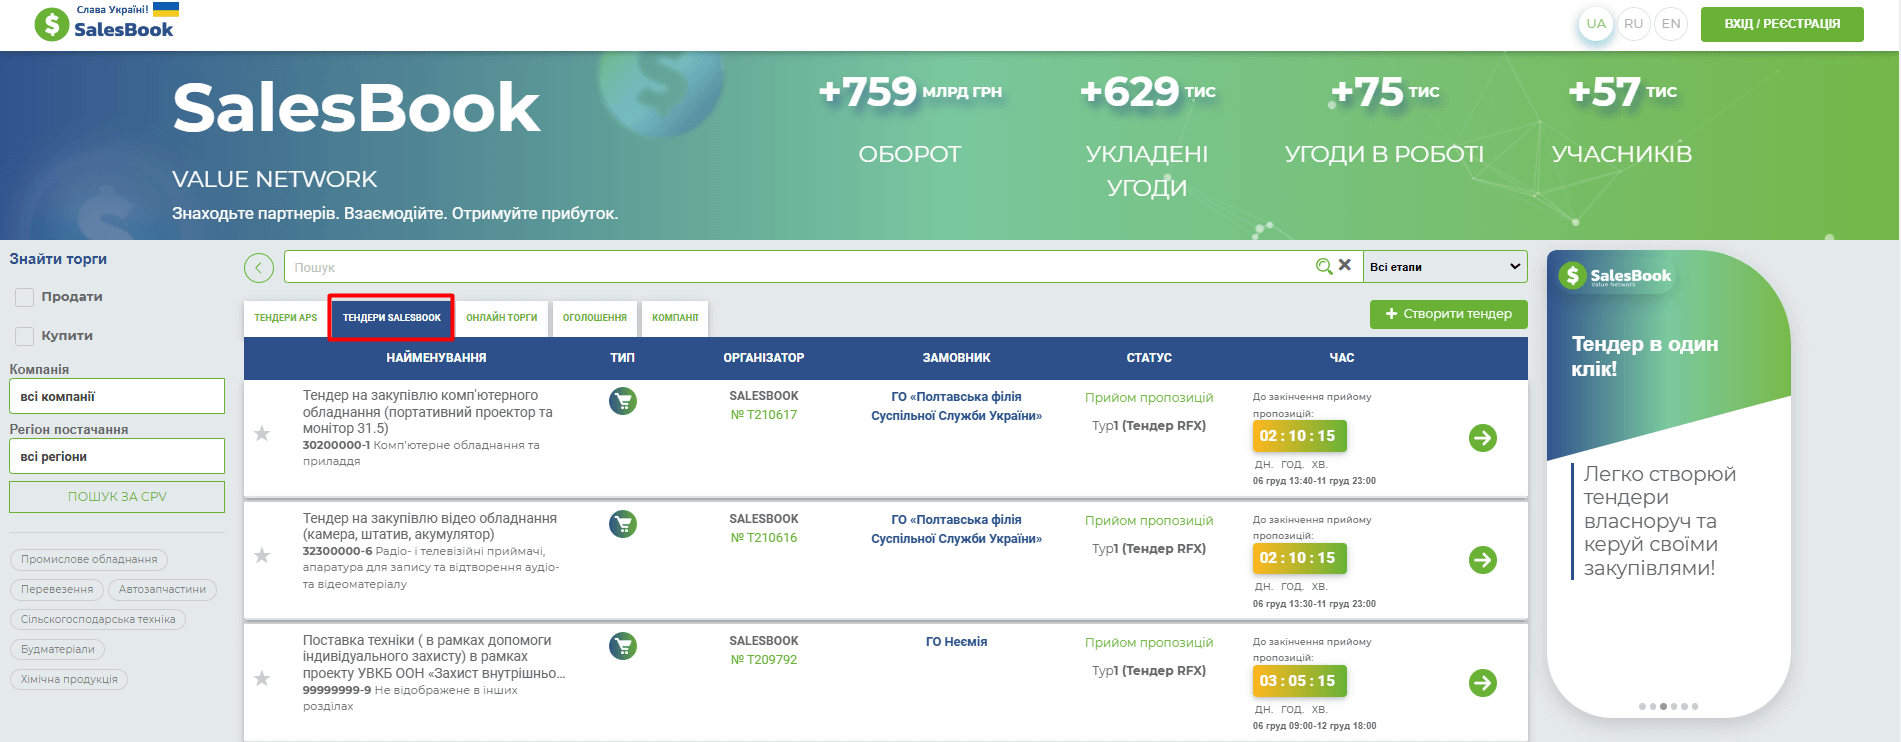Open the всі регіони selector
The height and width of the screenshot is (742, 1901).
[x=117, y=456]
